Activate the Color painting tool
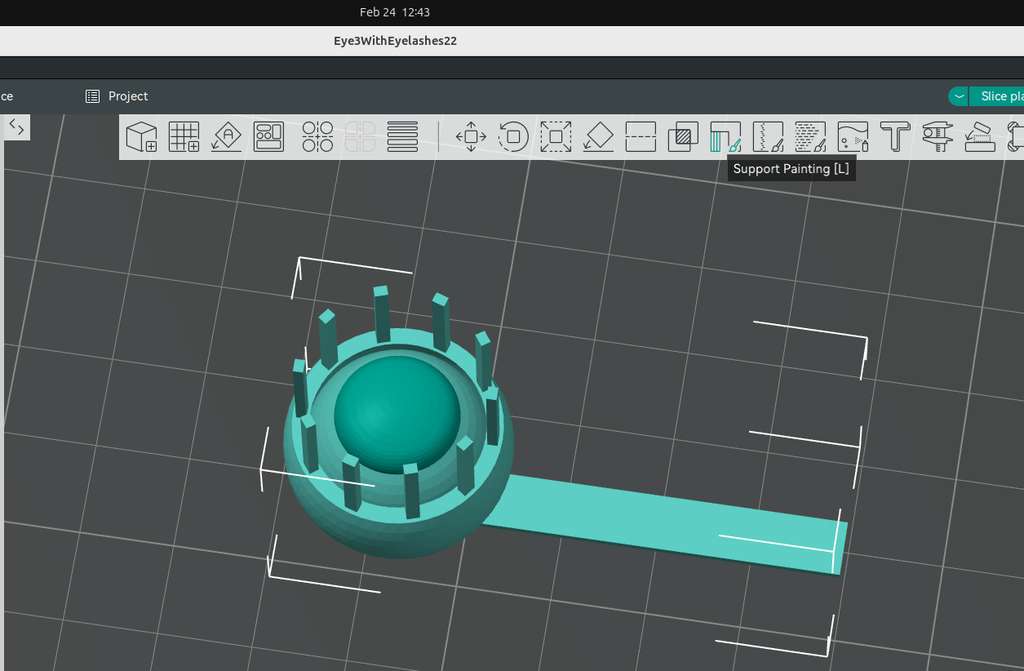The image size is (1024, 671). [x=853, y=137]
